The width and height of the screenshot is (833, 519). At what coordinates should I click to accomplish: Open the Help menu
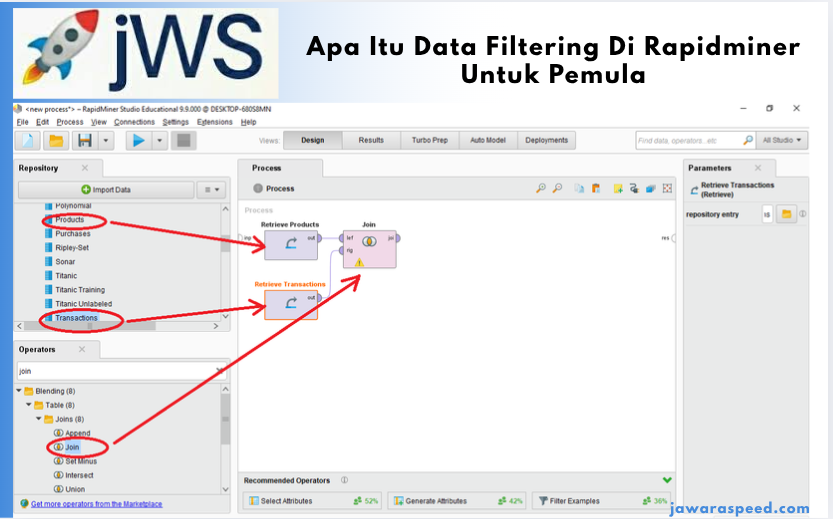pyautogui.click(x=248, y=122)
